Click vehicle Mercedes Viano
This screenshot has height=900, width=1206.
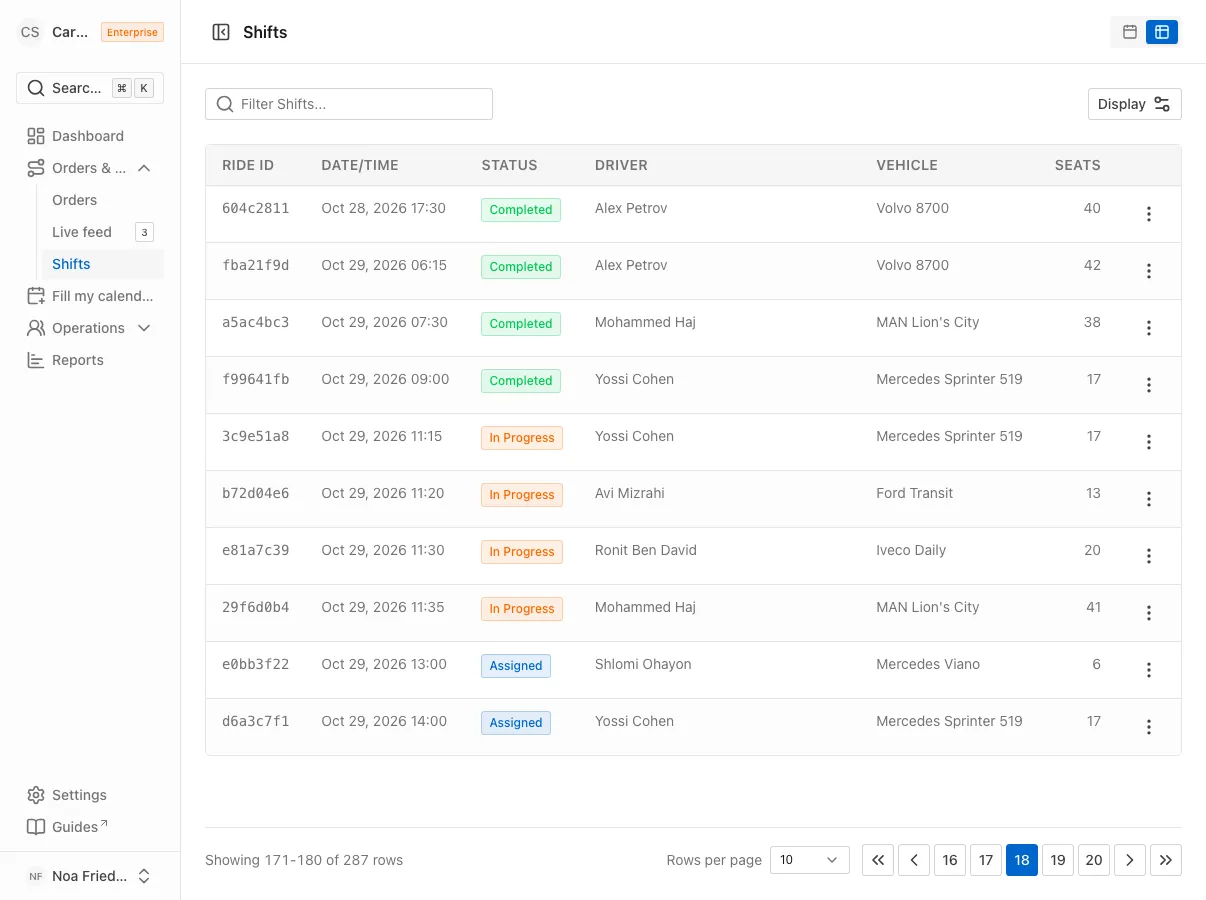(928, 664)
